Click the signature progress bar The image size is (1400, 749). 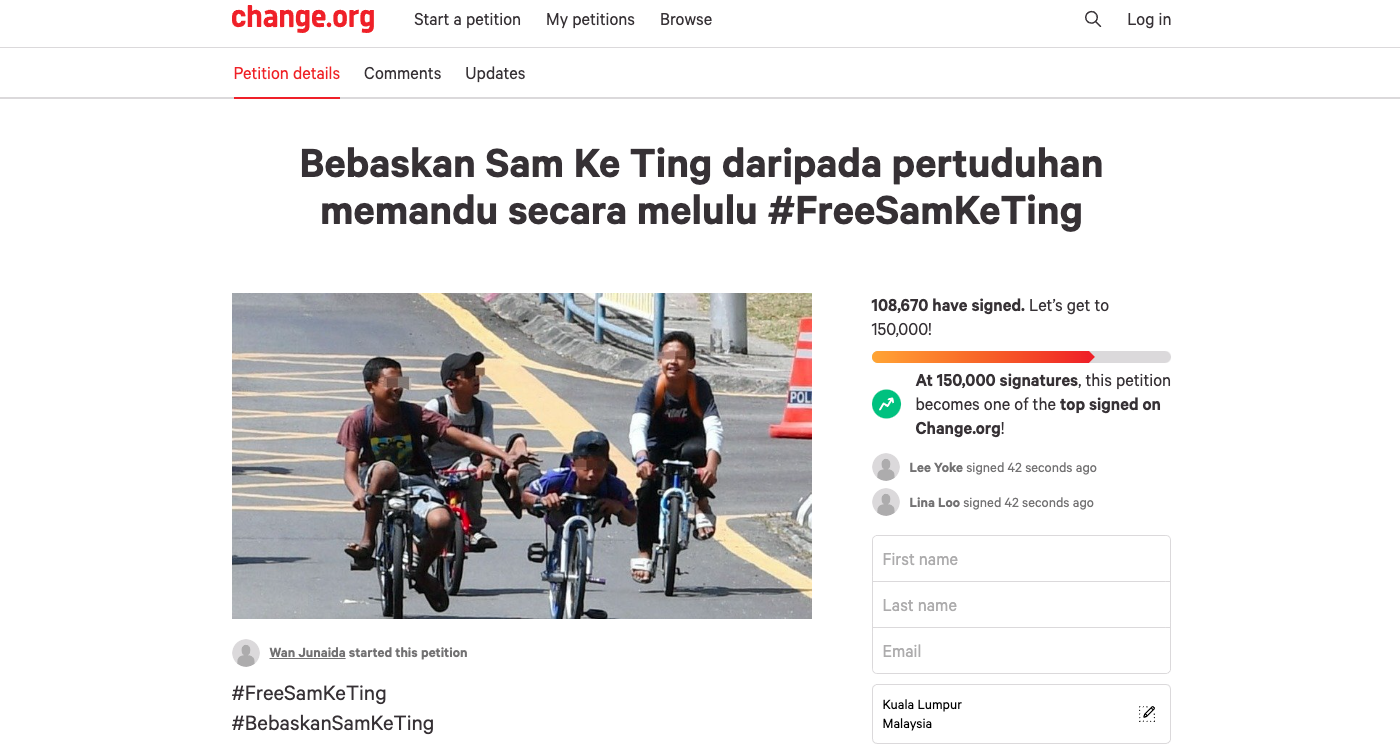1021,357
